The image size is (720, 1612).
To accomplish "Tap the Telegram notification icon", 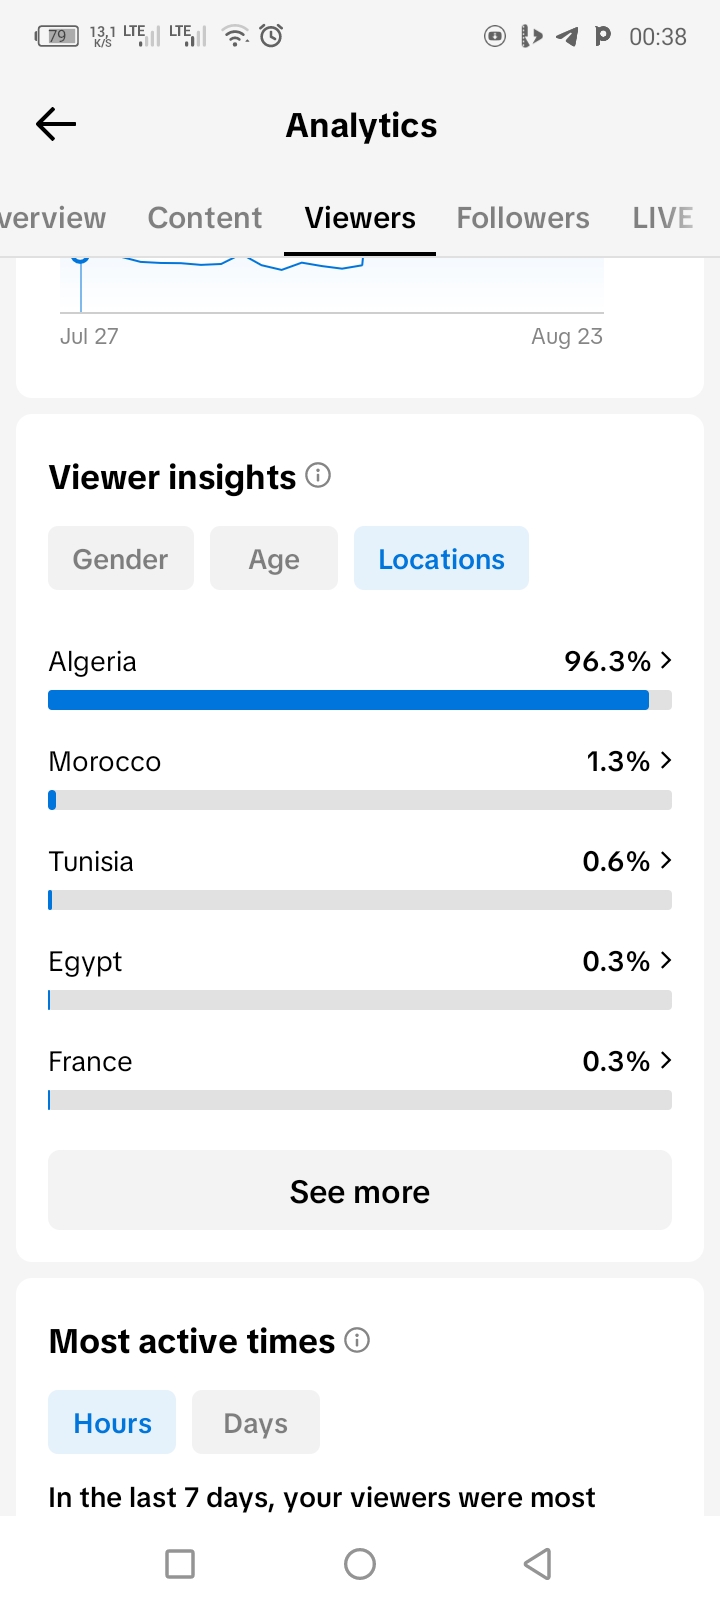I will [x=567, y=37].
